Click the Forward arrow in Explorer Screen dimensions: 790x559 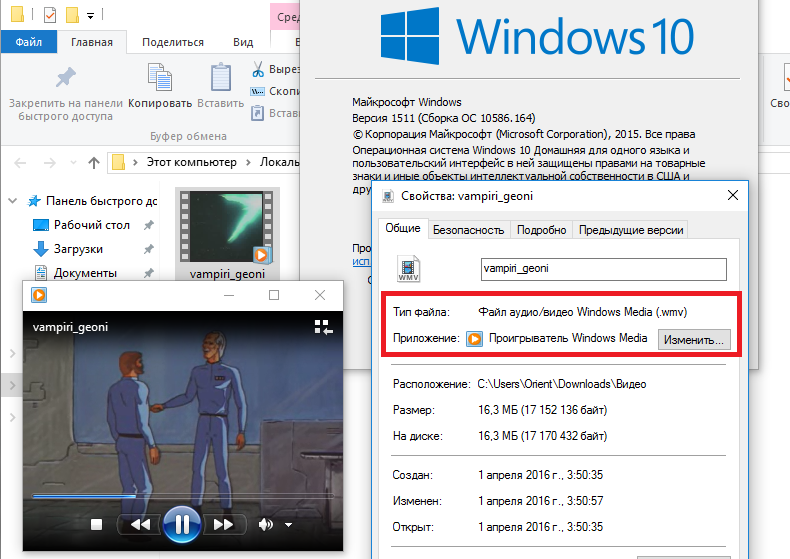pyautogui.click(x=49, y=163)
